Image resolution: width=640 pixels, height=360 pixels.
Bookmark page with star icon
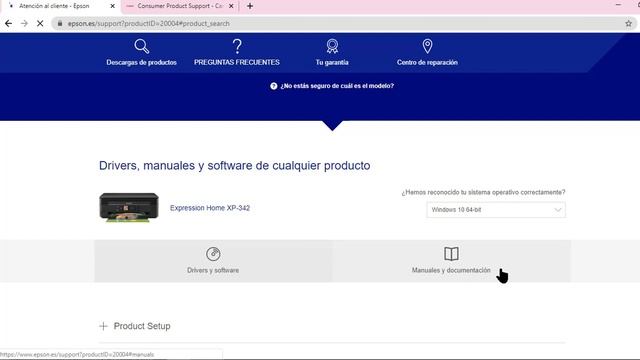click(629, 24)
